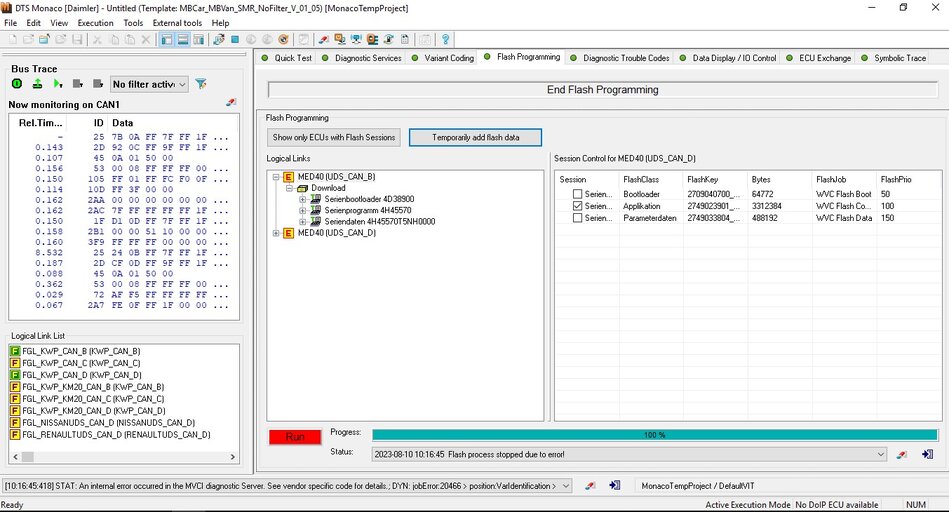
Task: Click the 100 % progress bar
Action: coord(655,435)
